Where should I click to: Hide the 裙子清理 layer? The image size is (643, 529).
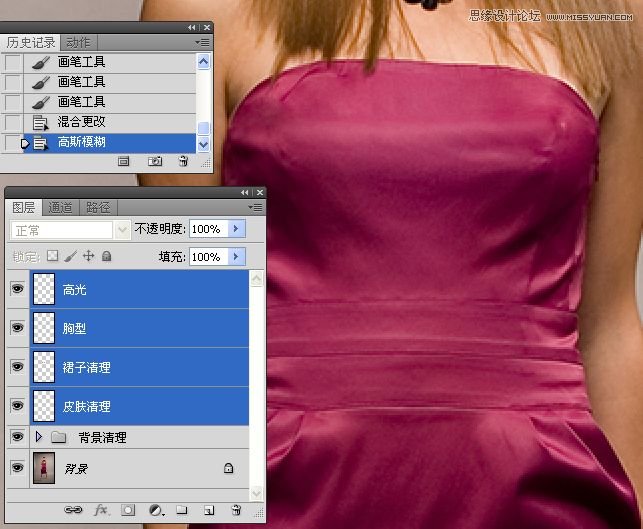pos(17,366)
